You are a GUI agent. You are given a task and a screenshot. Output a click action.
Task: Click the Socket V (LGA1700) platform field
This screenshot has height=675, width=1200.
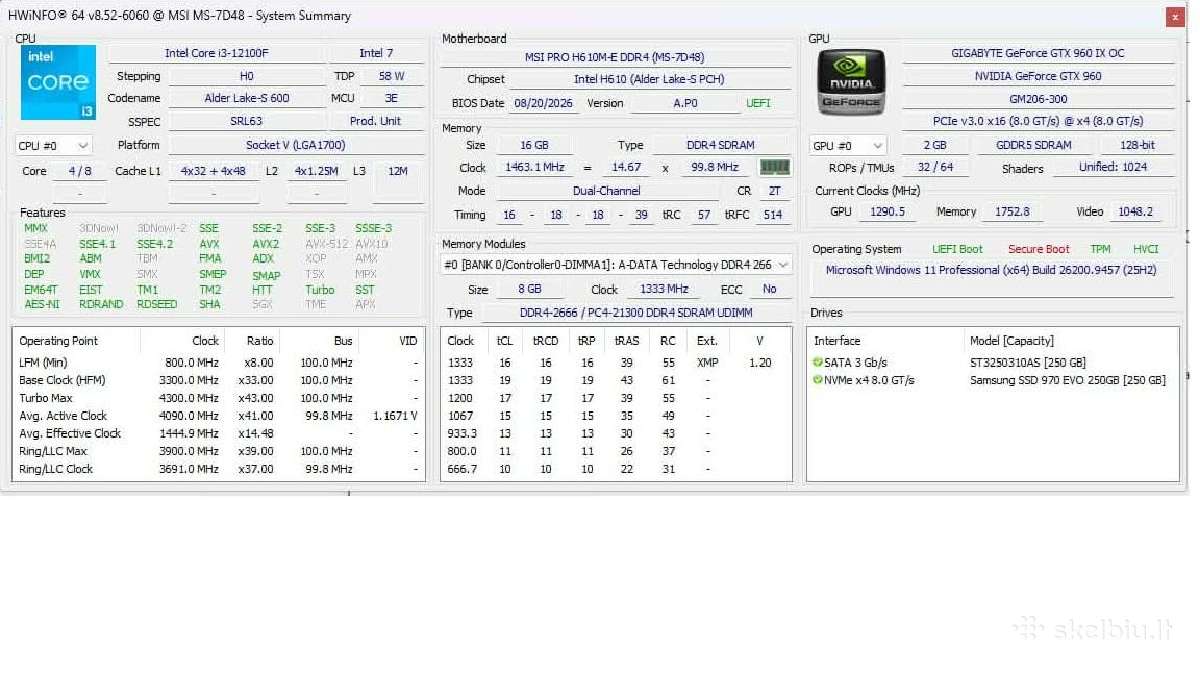tap(295, 145)
